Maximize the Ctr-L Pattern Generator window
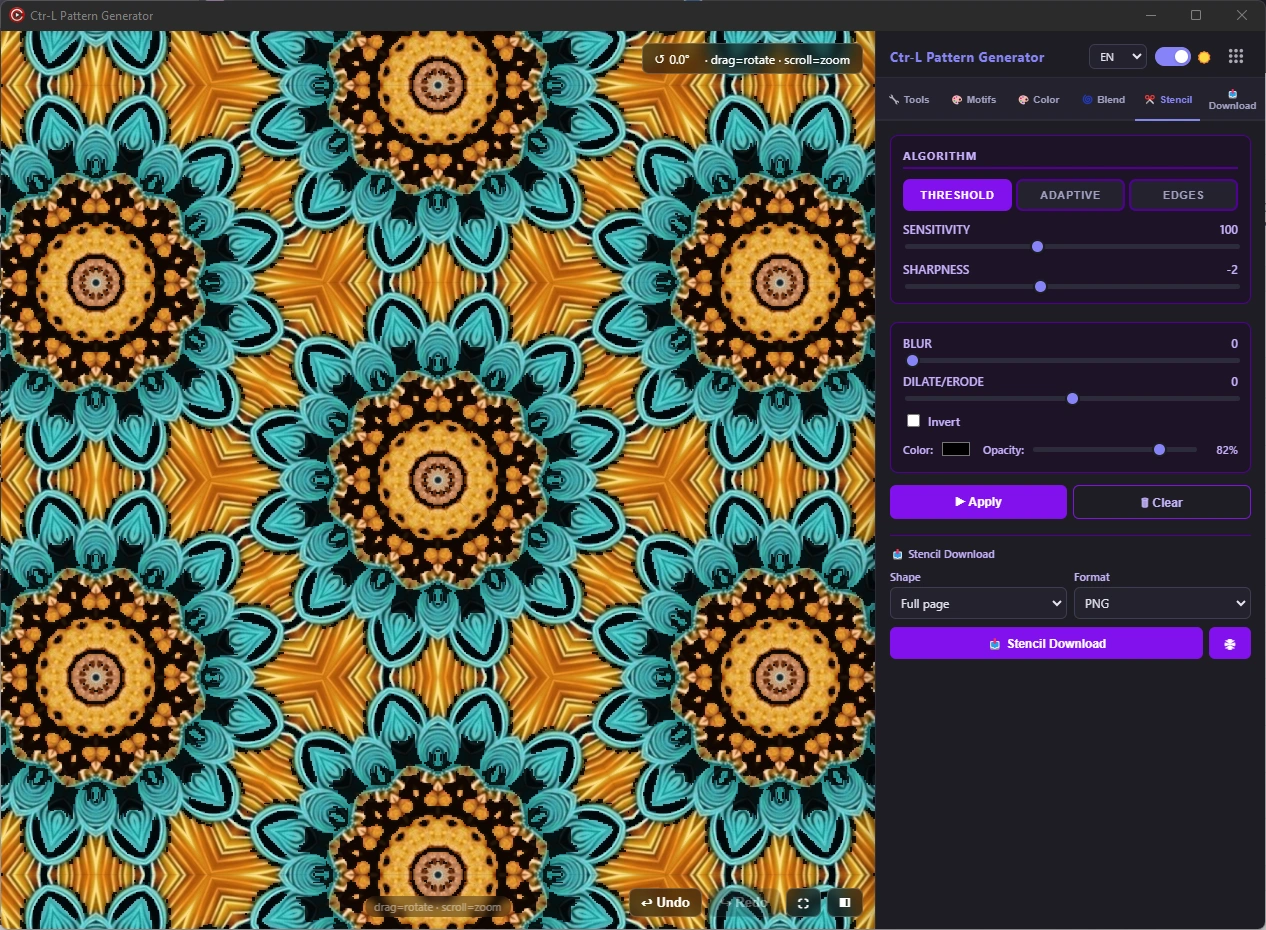 pyautogui.click(x=1196, y=15)
